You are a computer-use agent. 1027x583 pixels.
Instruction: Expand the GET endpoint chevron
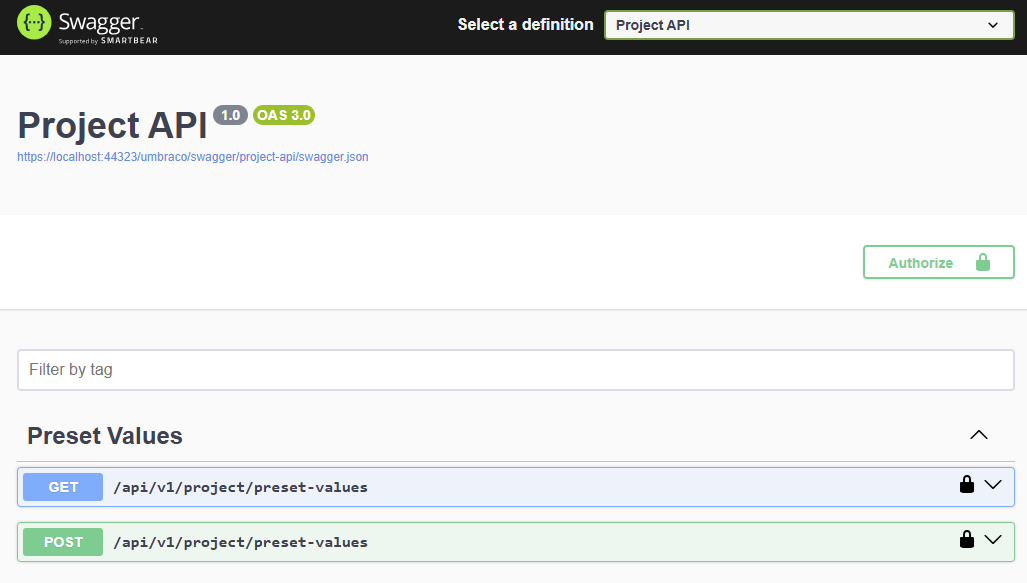click(993, 485)
